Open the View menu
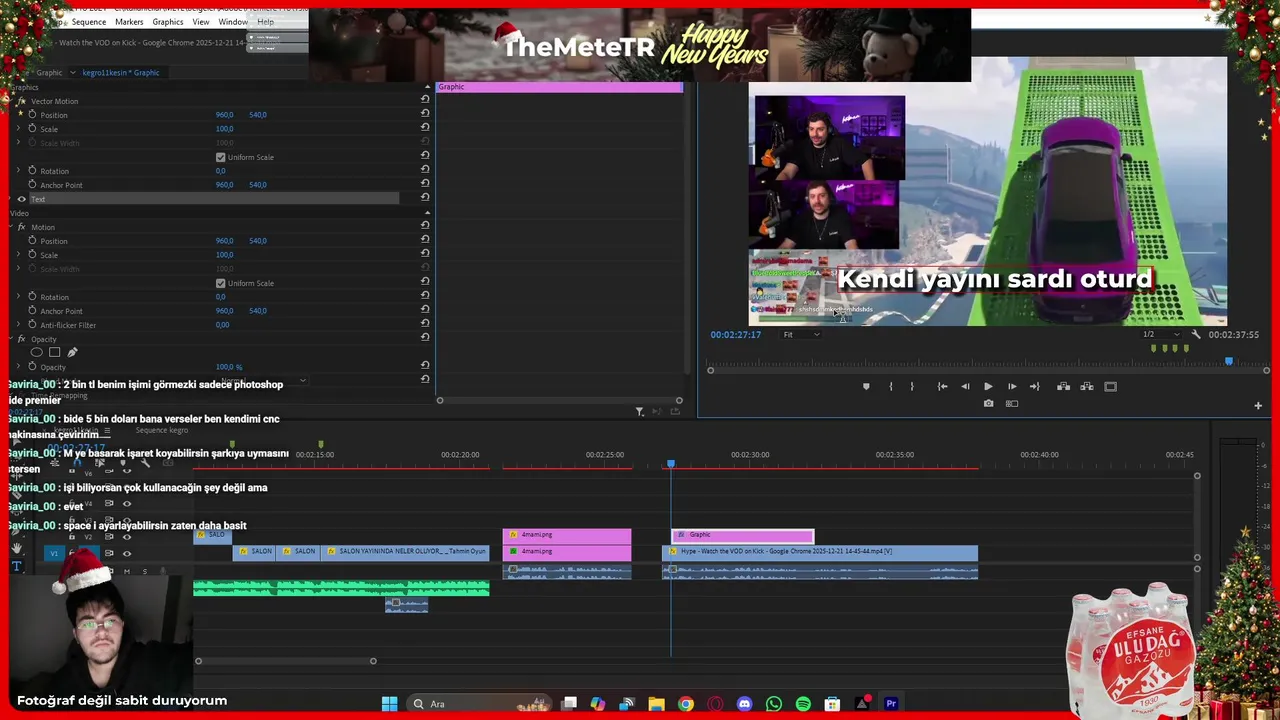 coord(201,22)
